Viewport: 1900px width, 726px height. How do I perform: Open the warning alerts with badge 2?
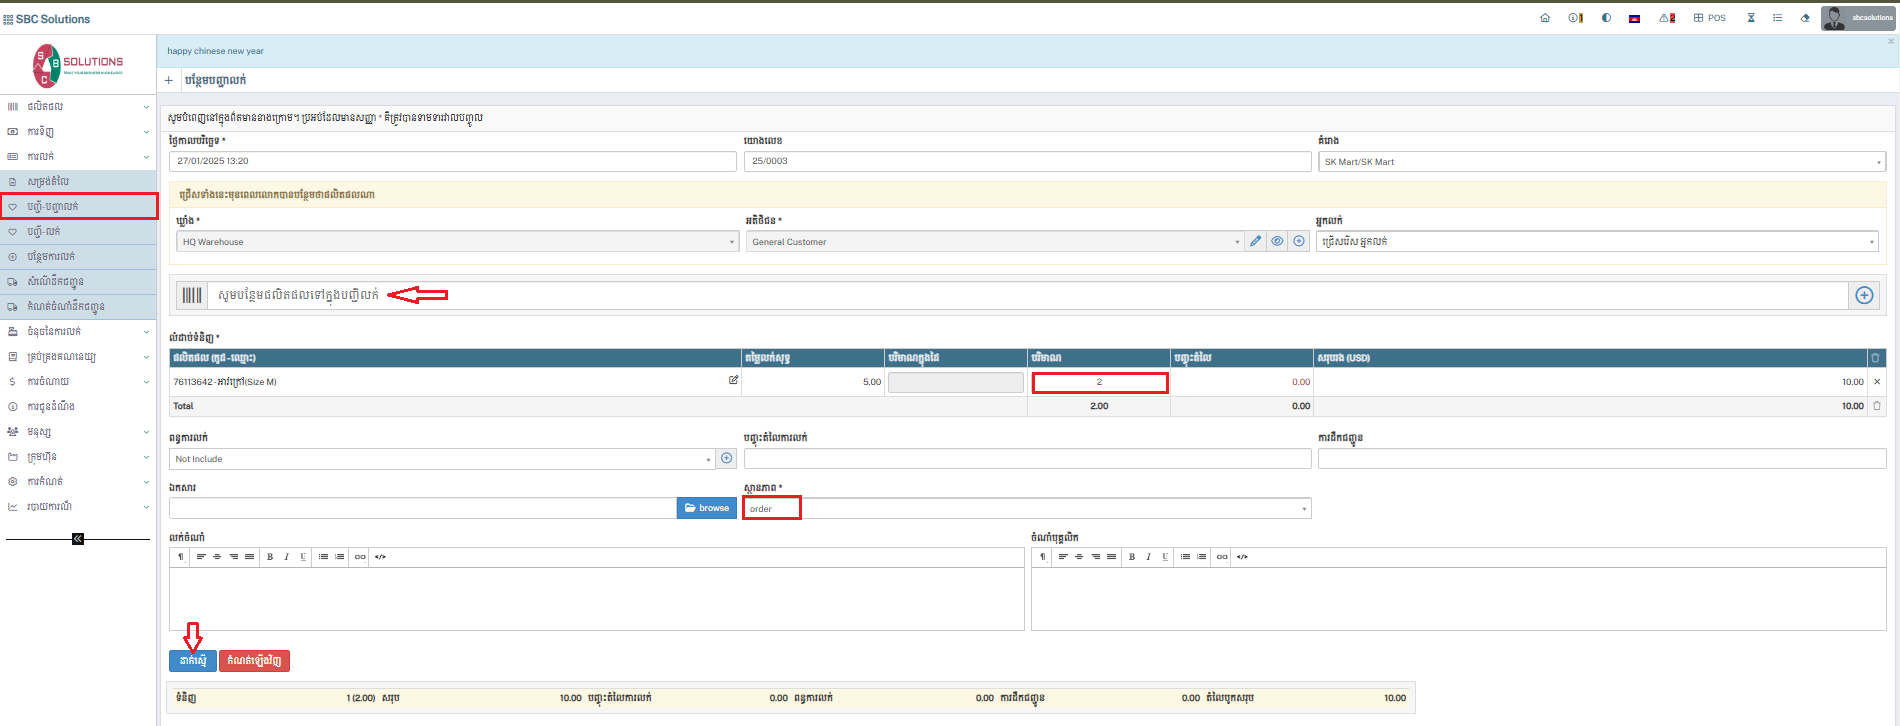pyautogui.click(x=1667, y=18)
